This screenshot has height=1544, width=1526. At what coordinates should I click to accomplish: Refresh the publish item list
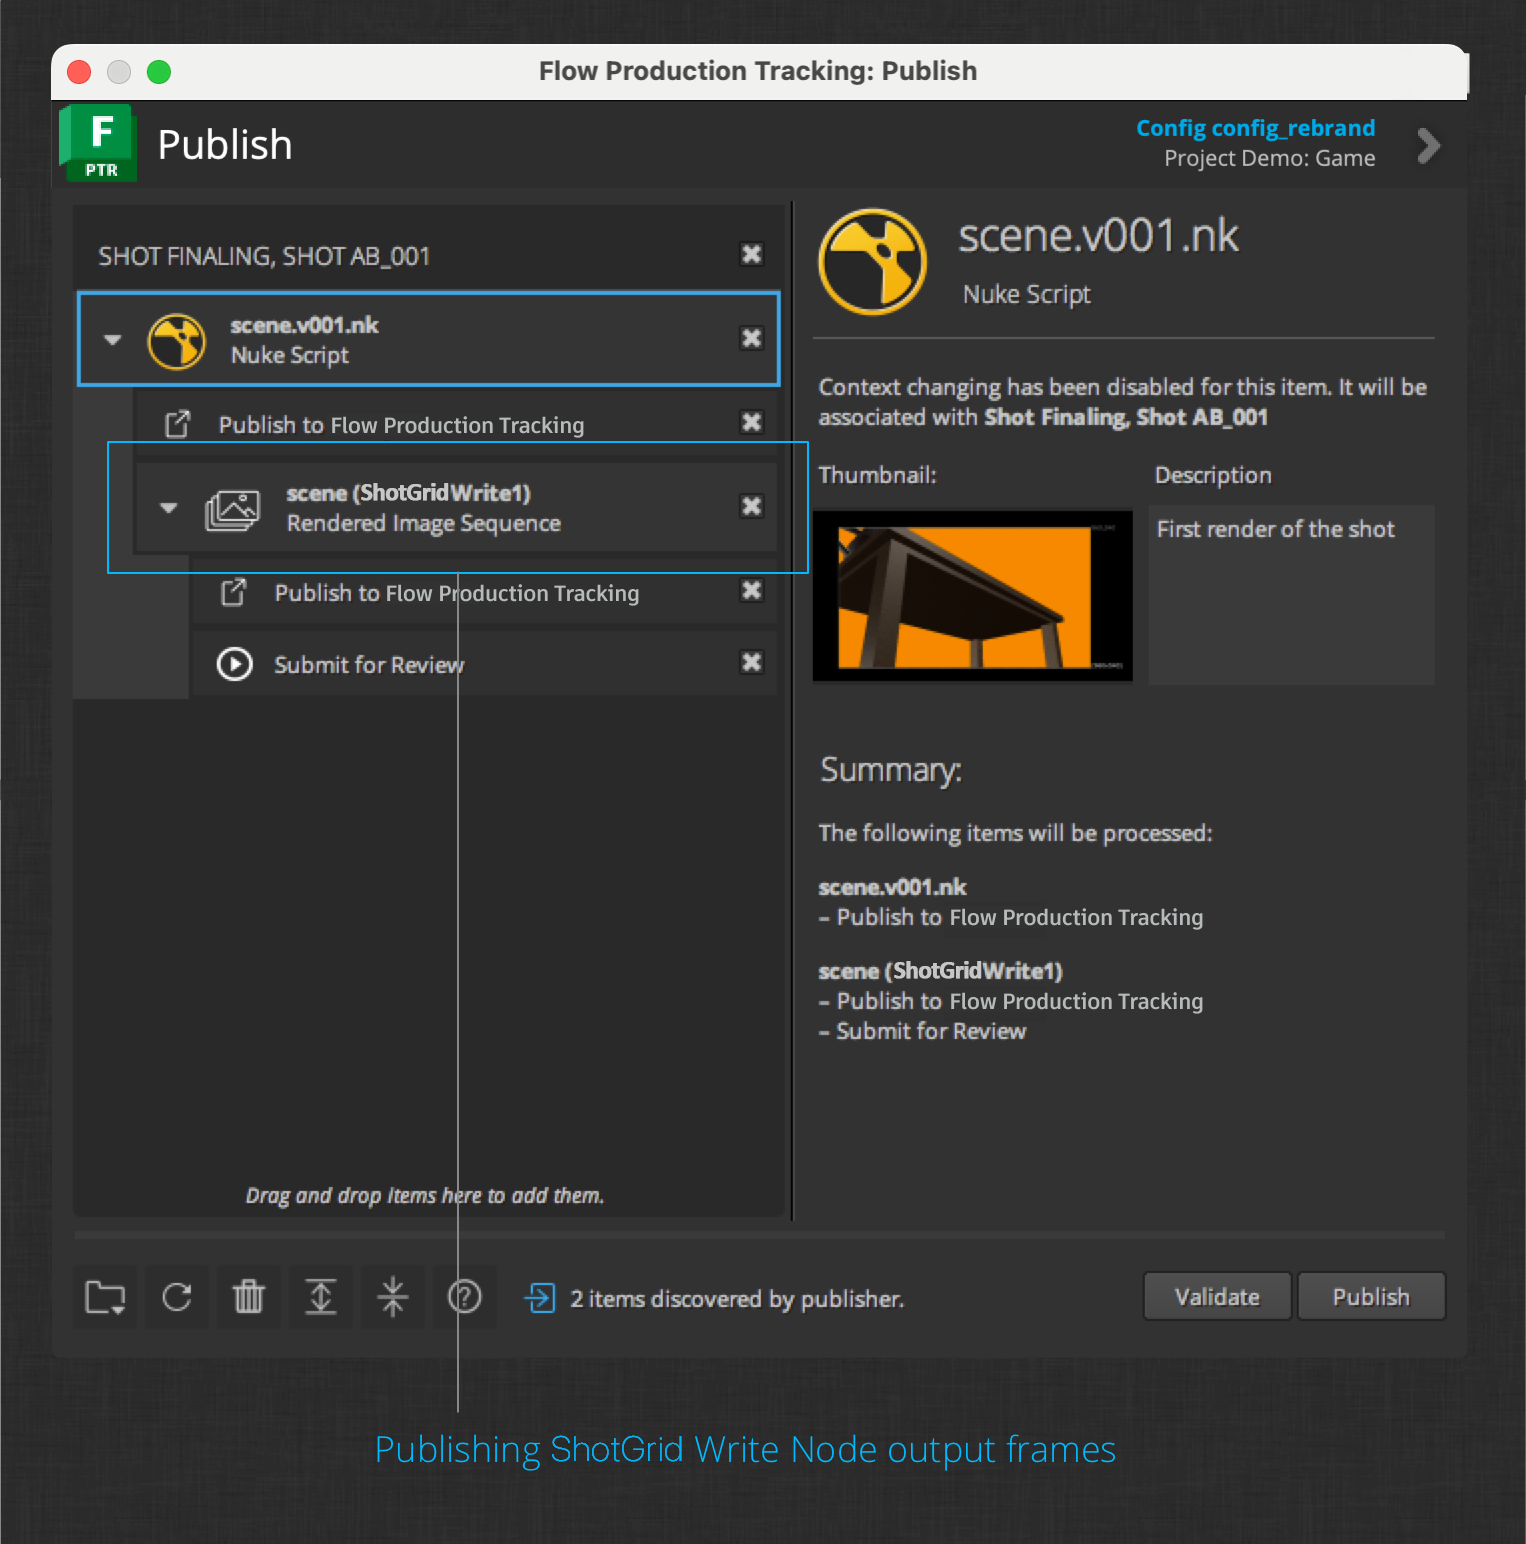[x=177, y=1297]
